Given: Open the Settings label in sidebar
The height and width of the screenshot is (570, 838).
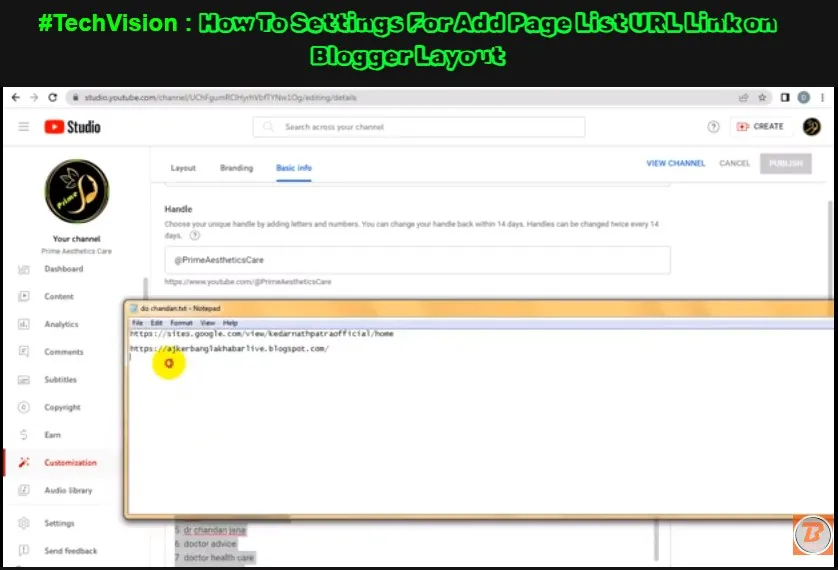Looking at the screenshot, I should (59, 523).
